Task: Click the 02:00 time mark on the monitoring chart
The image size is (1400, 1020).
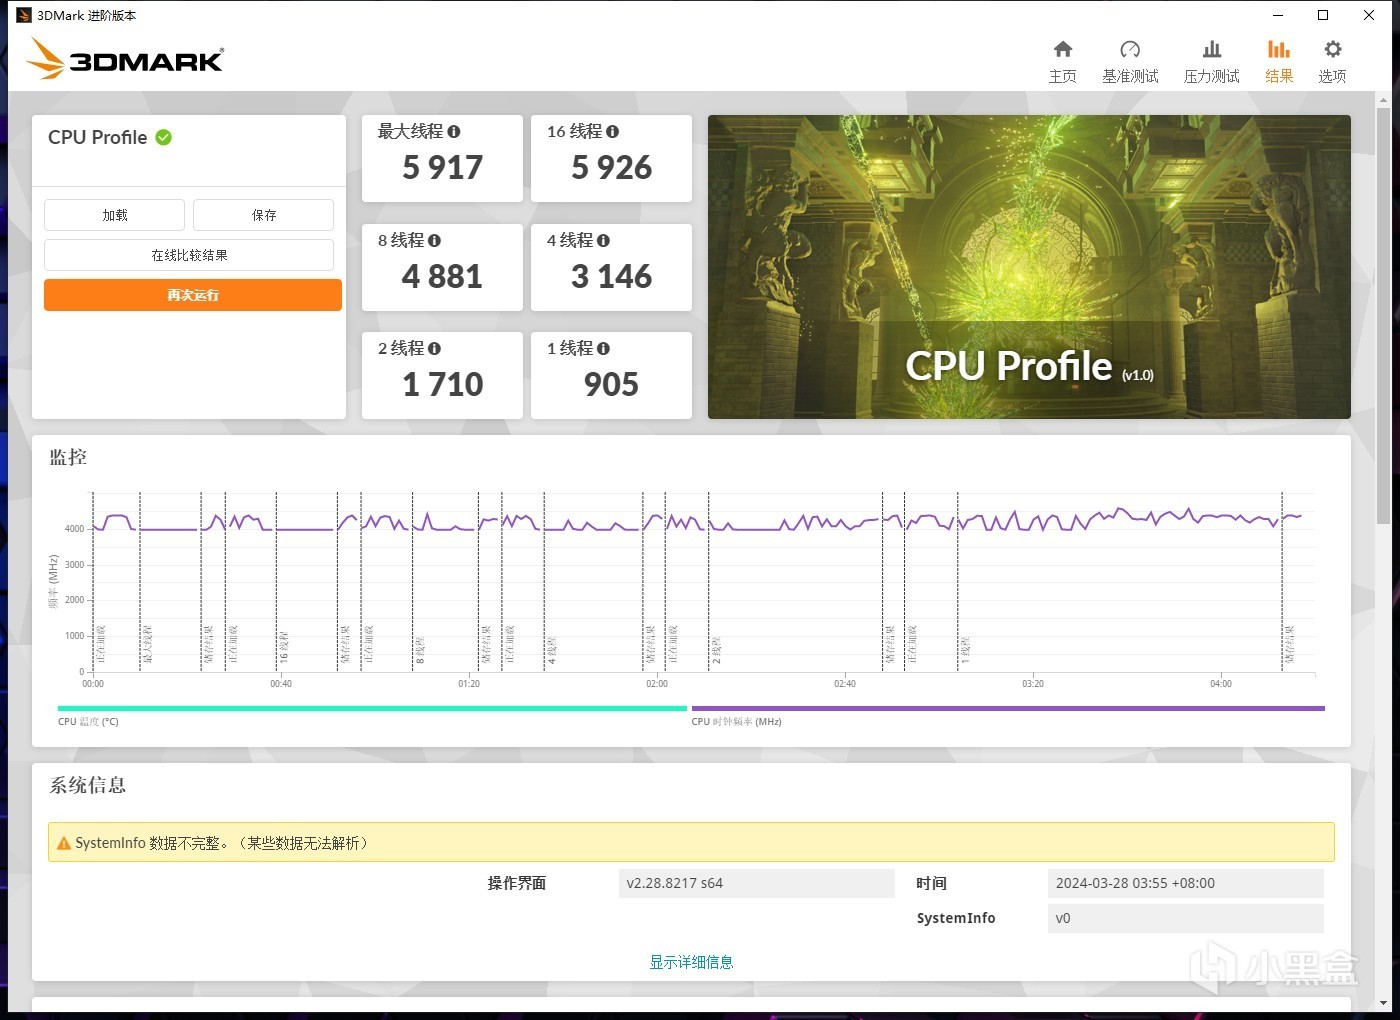Action: point(657,684)
